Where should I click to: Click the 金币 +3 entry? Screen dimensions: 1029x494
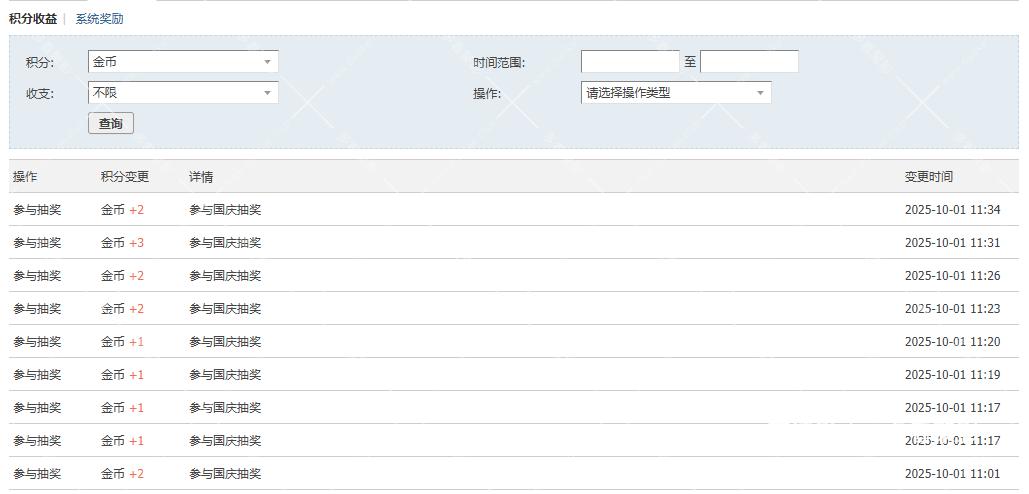coord(122,243)
